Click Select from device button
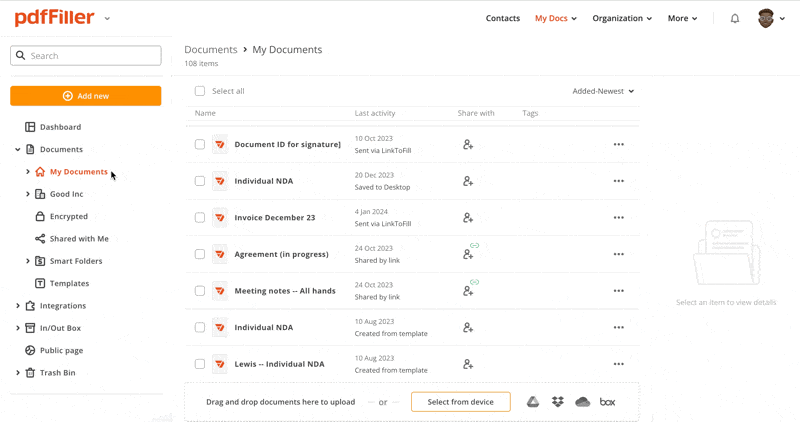Screen dimensions: 800x422 [x=460, y=402]
